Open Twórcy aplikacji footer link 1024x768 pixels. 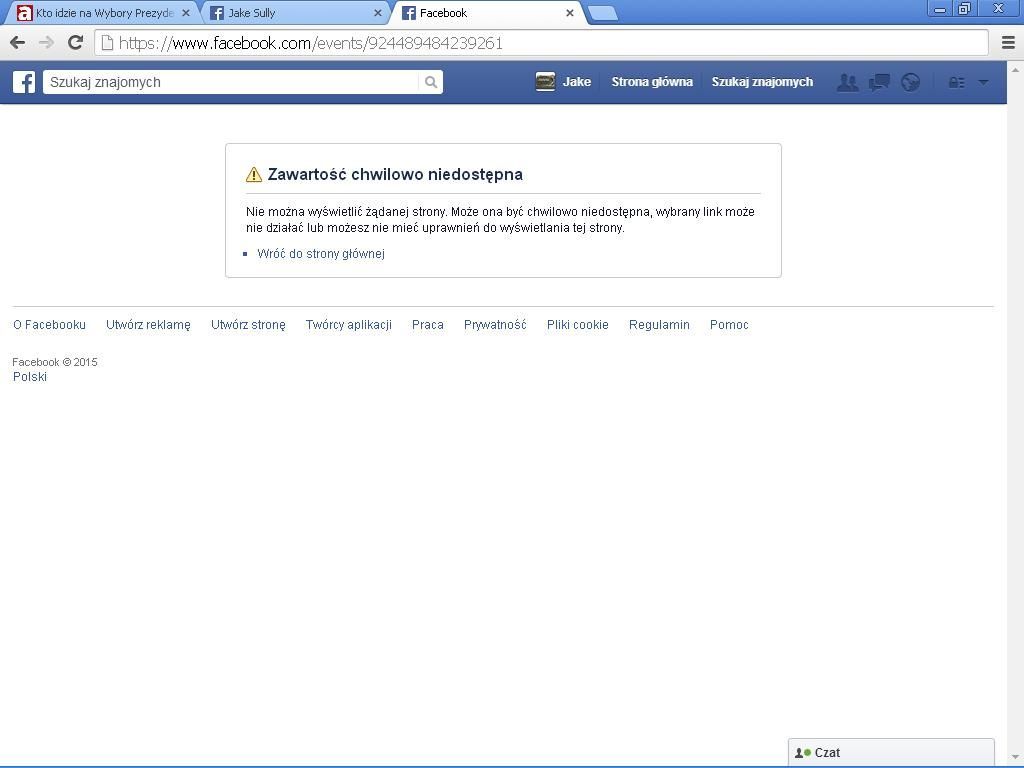(x=349, y=325)
